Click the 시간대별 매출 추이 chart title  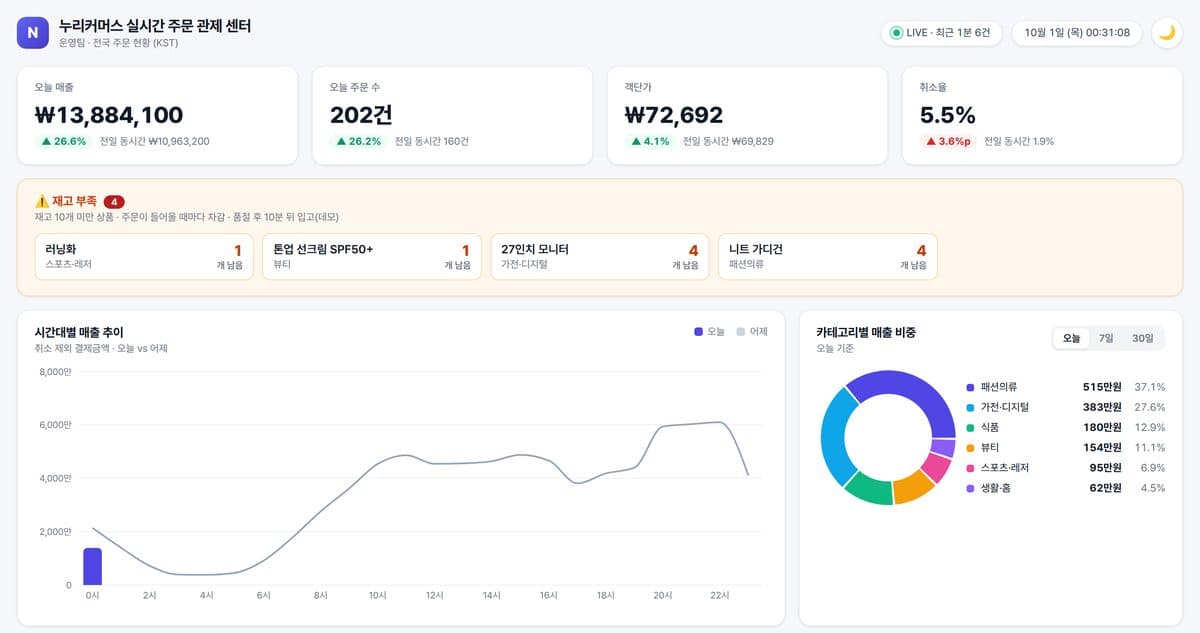click(79, 332)
